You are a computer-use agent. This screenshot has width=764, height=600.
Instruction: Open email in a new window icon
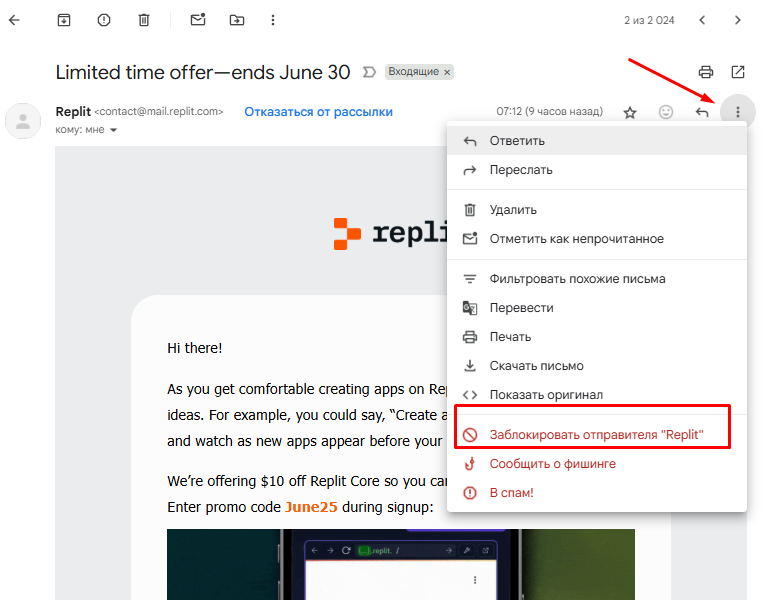738,72
